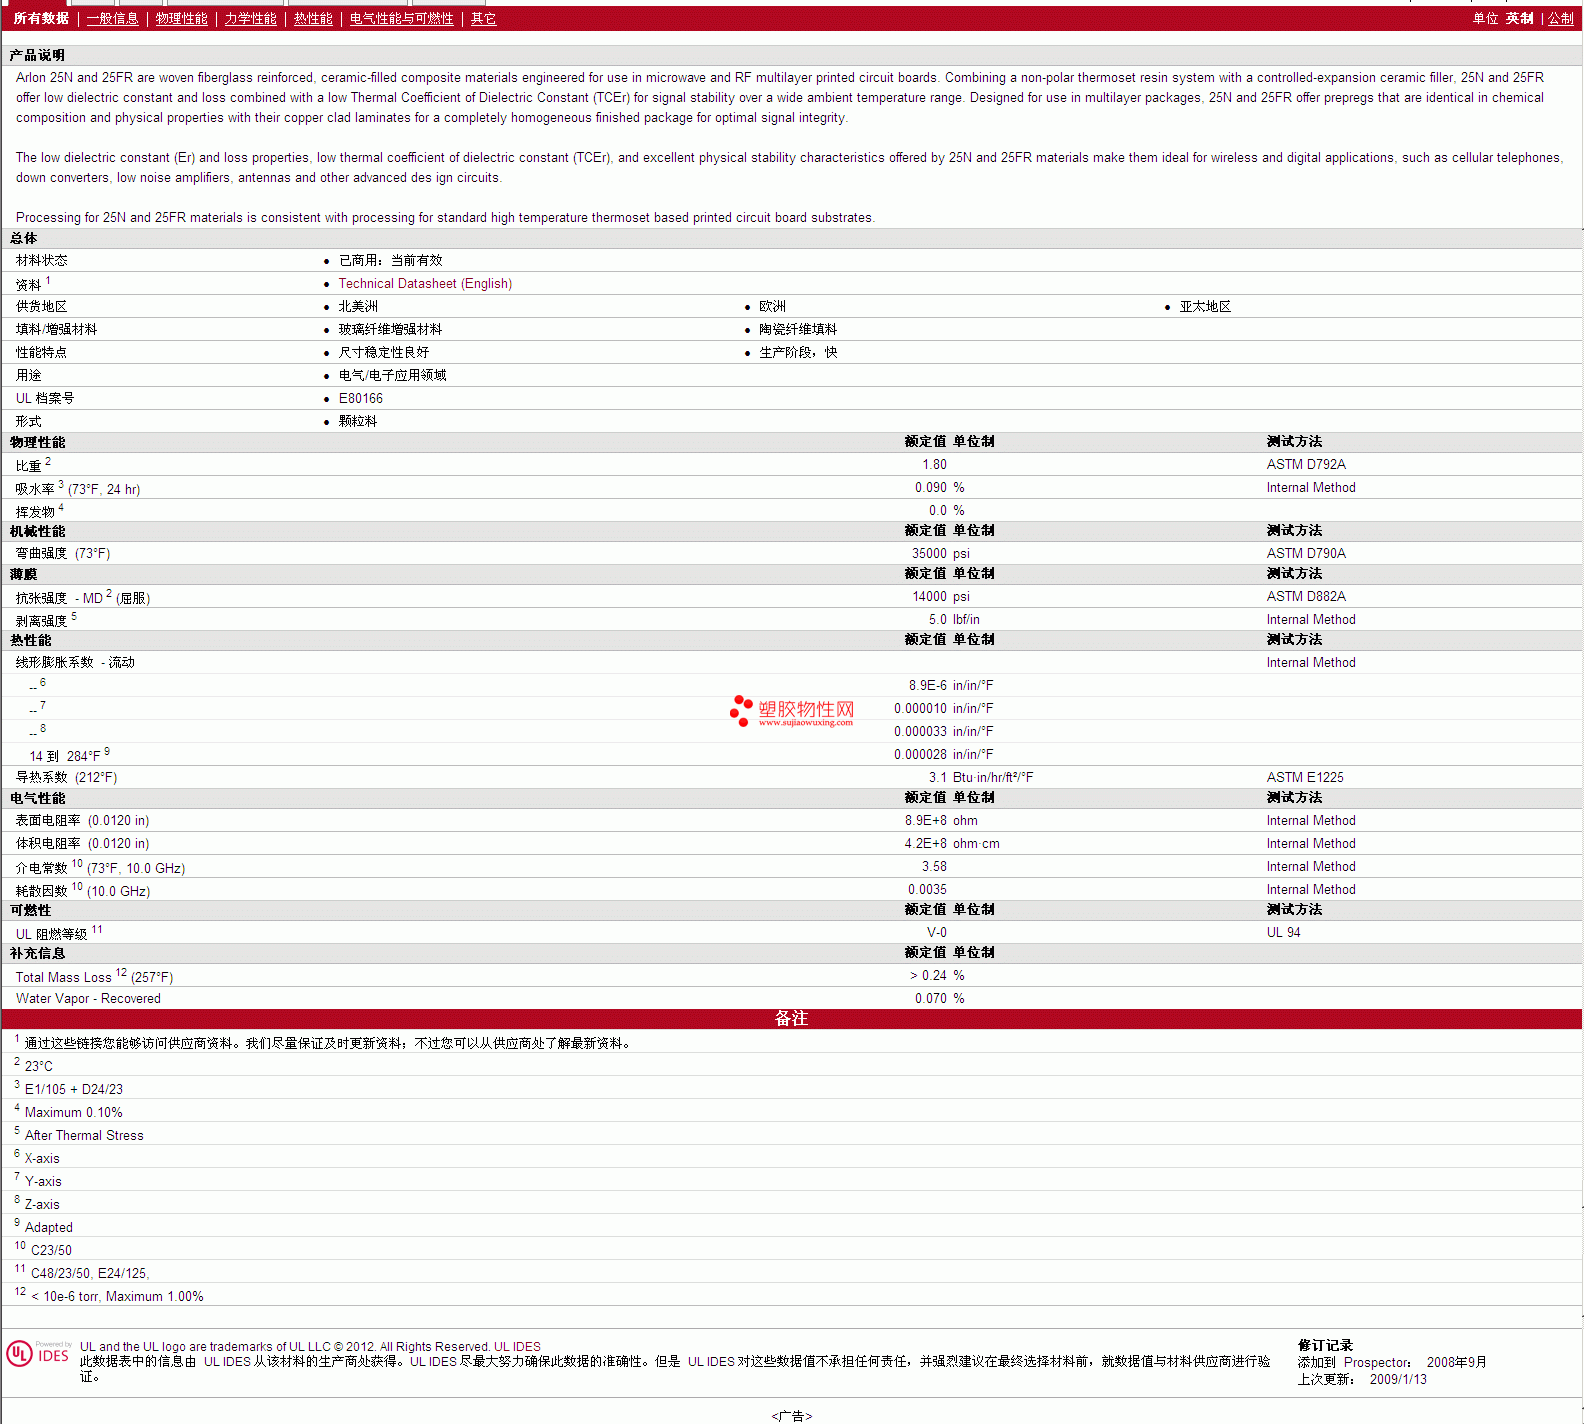Select CTE value 0.000028
The image size is (1584, 1424).
[920, 754]
